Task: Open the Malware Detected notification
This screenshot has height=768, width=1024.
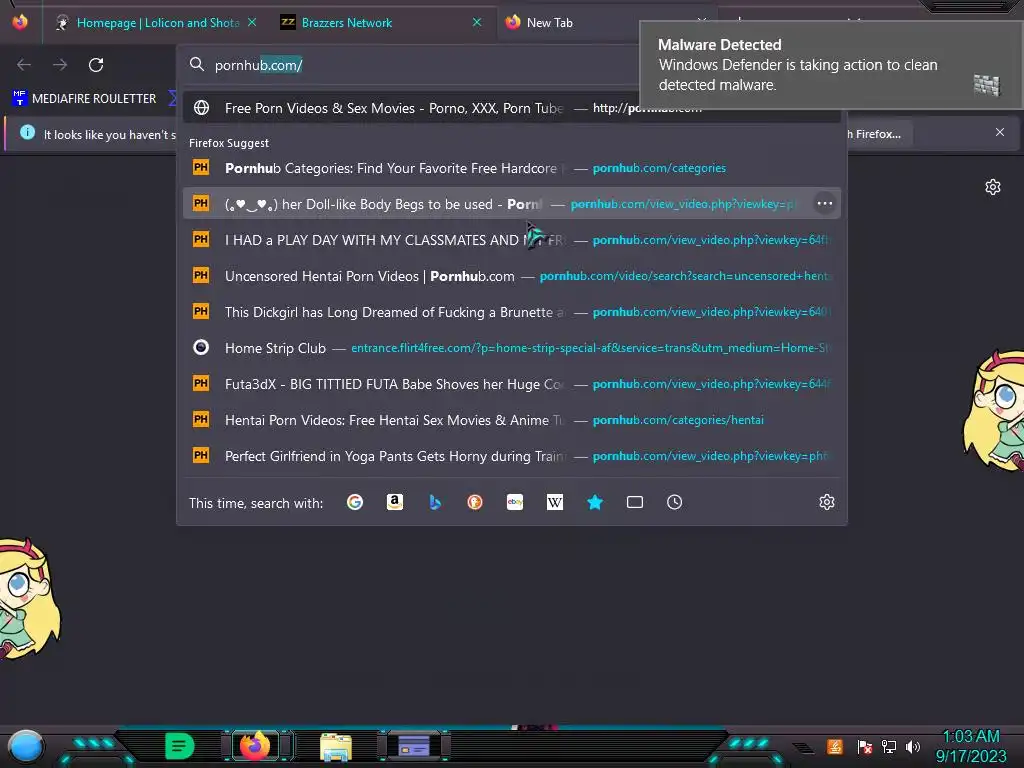Action: pos(831,65)
